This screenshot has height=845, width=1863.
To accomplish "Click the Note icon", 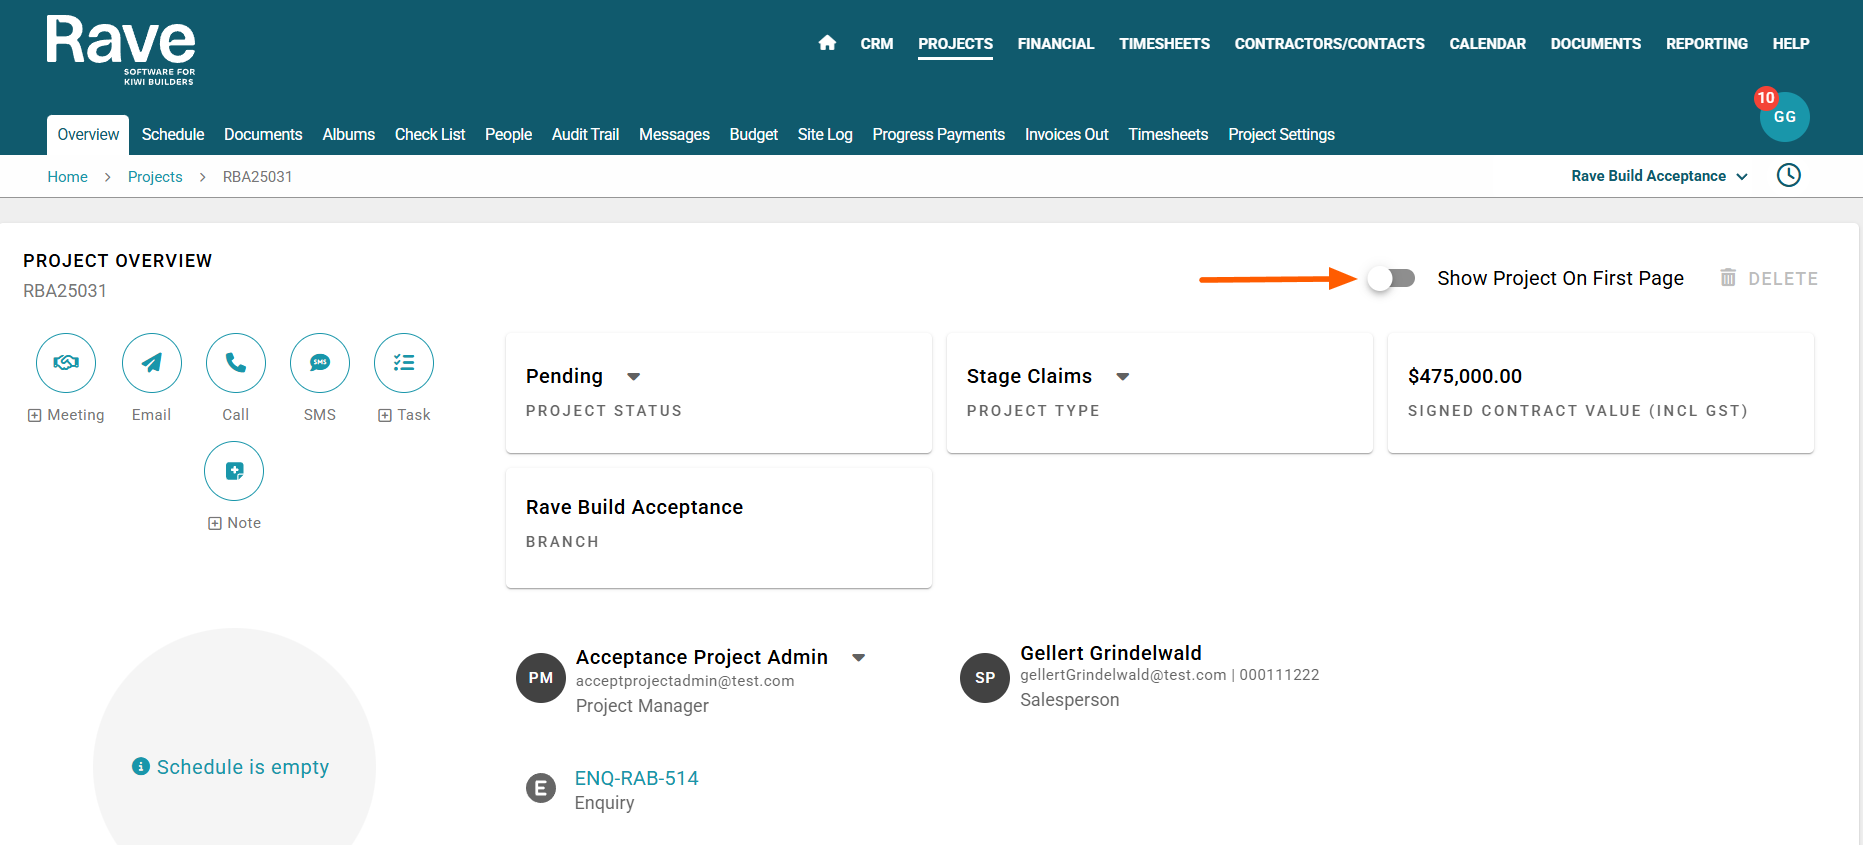I will (234, 471).
